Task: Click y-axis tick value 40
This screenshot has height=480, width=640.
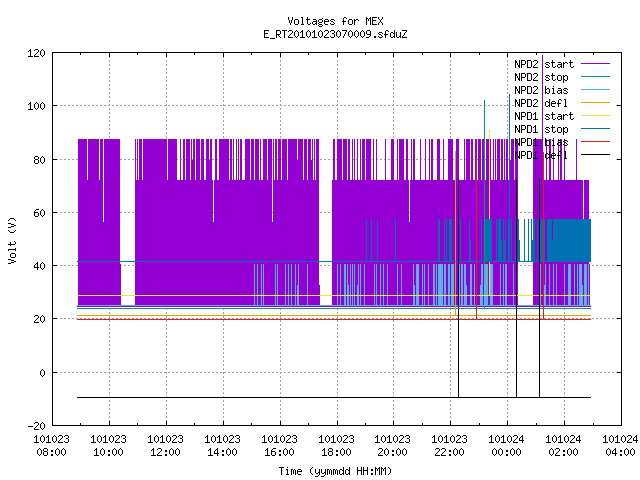Action: point(39,266)
